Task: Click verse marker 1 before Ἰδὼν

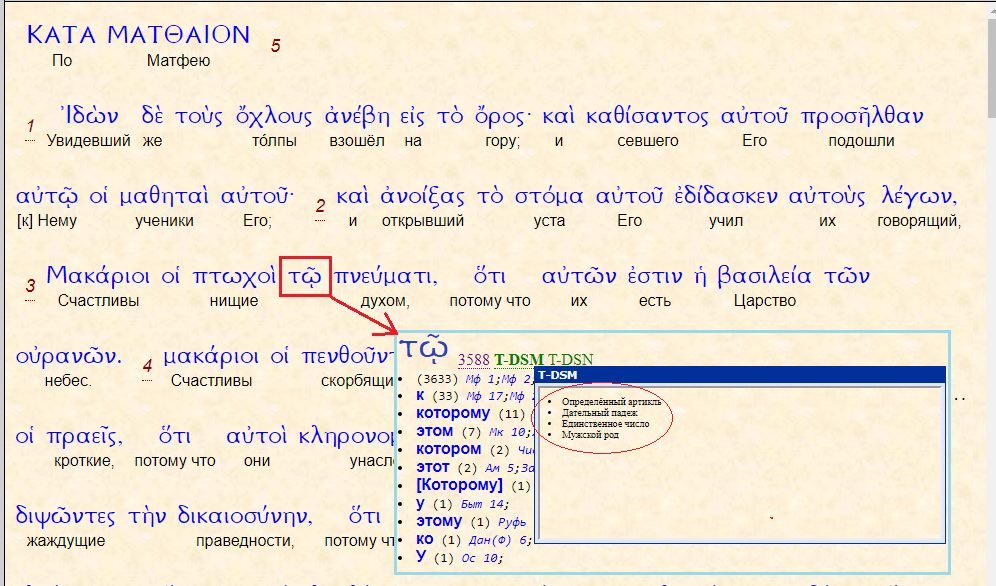Action: (30, 125)
